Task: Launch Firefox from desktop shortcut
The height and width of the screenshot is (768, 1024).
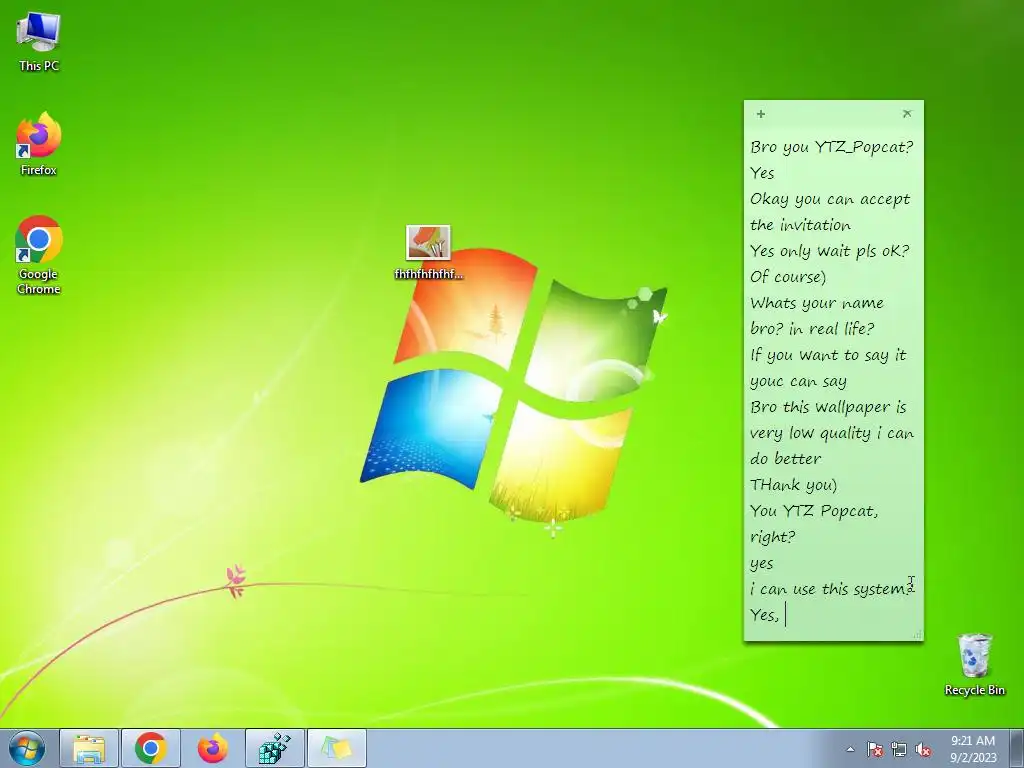Action: click(x=39, y=144)
